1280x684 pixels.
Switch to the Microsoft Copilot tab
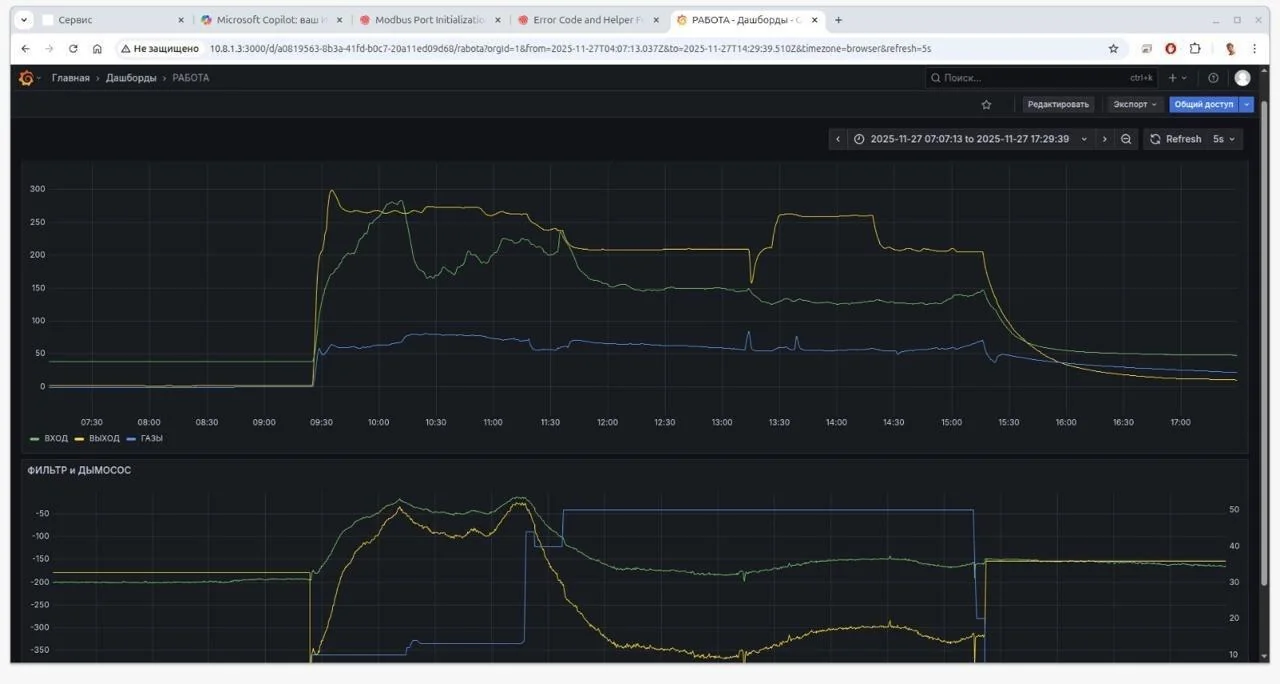tap(270, 20)
